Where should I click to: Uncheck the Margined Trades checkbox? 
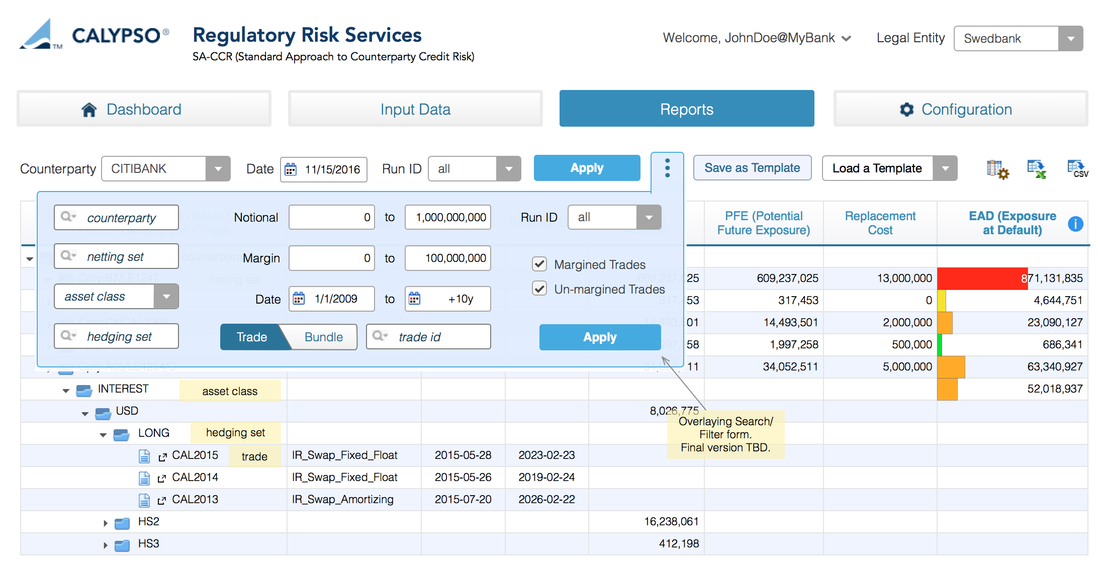click(540, 264)
